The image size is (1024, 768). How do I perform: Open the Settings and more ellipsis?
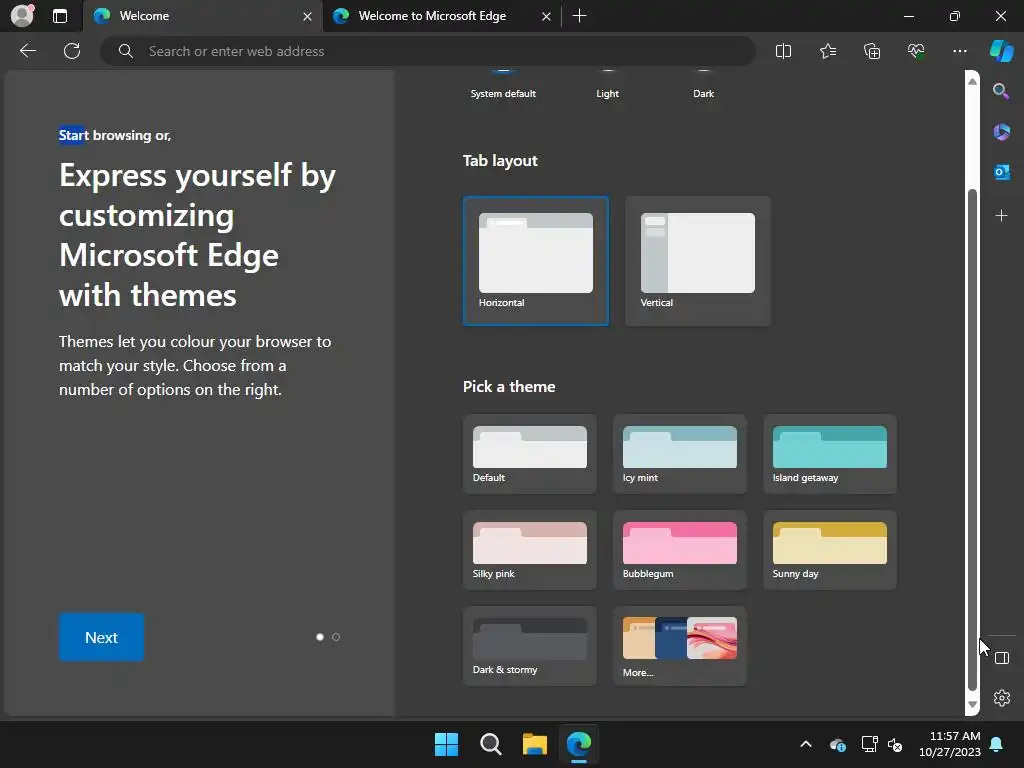point(959,51)
